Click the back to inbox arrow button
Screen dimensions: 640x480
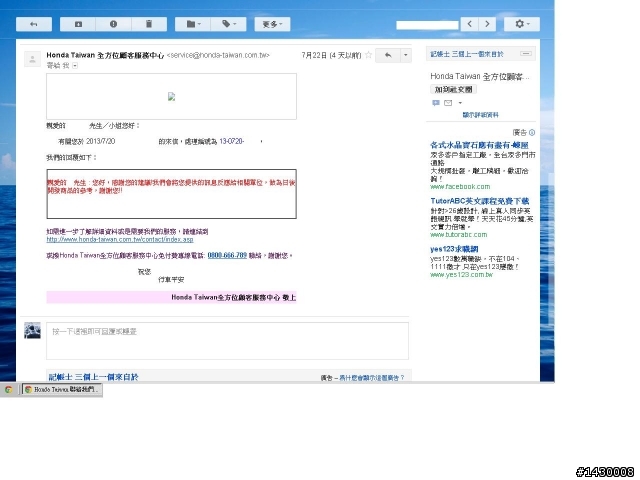pos(34,24)
